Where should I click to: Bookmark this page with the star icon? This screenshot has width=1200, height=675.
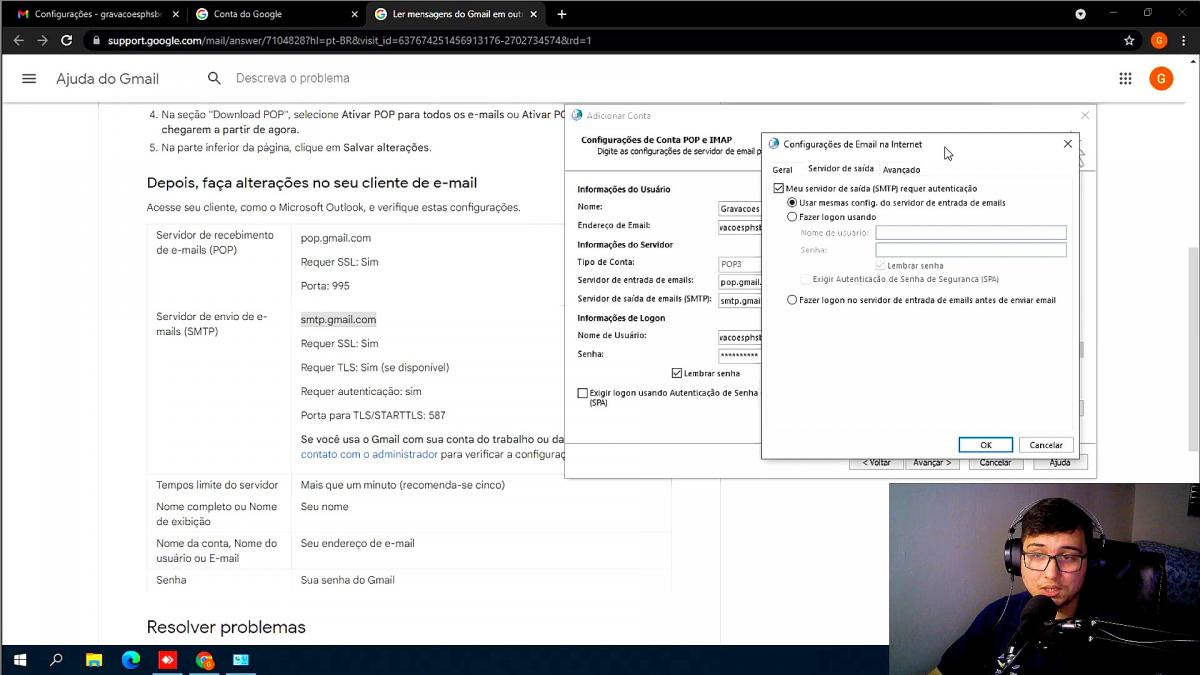point(1129,41)
